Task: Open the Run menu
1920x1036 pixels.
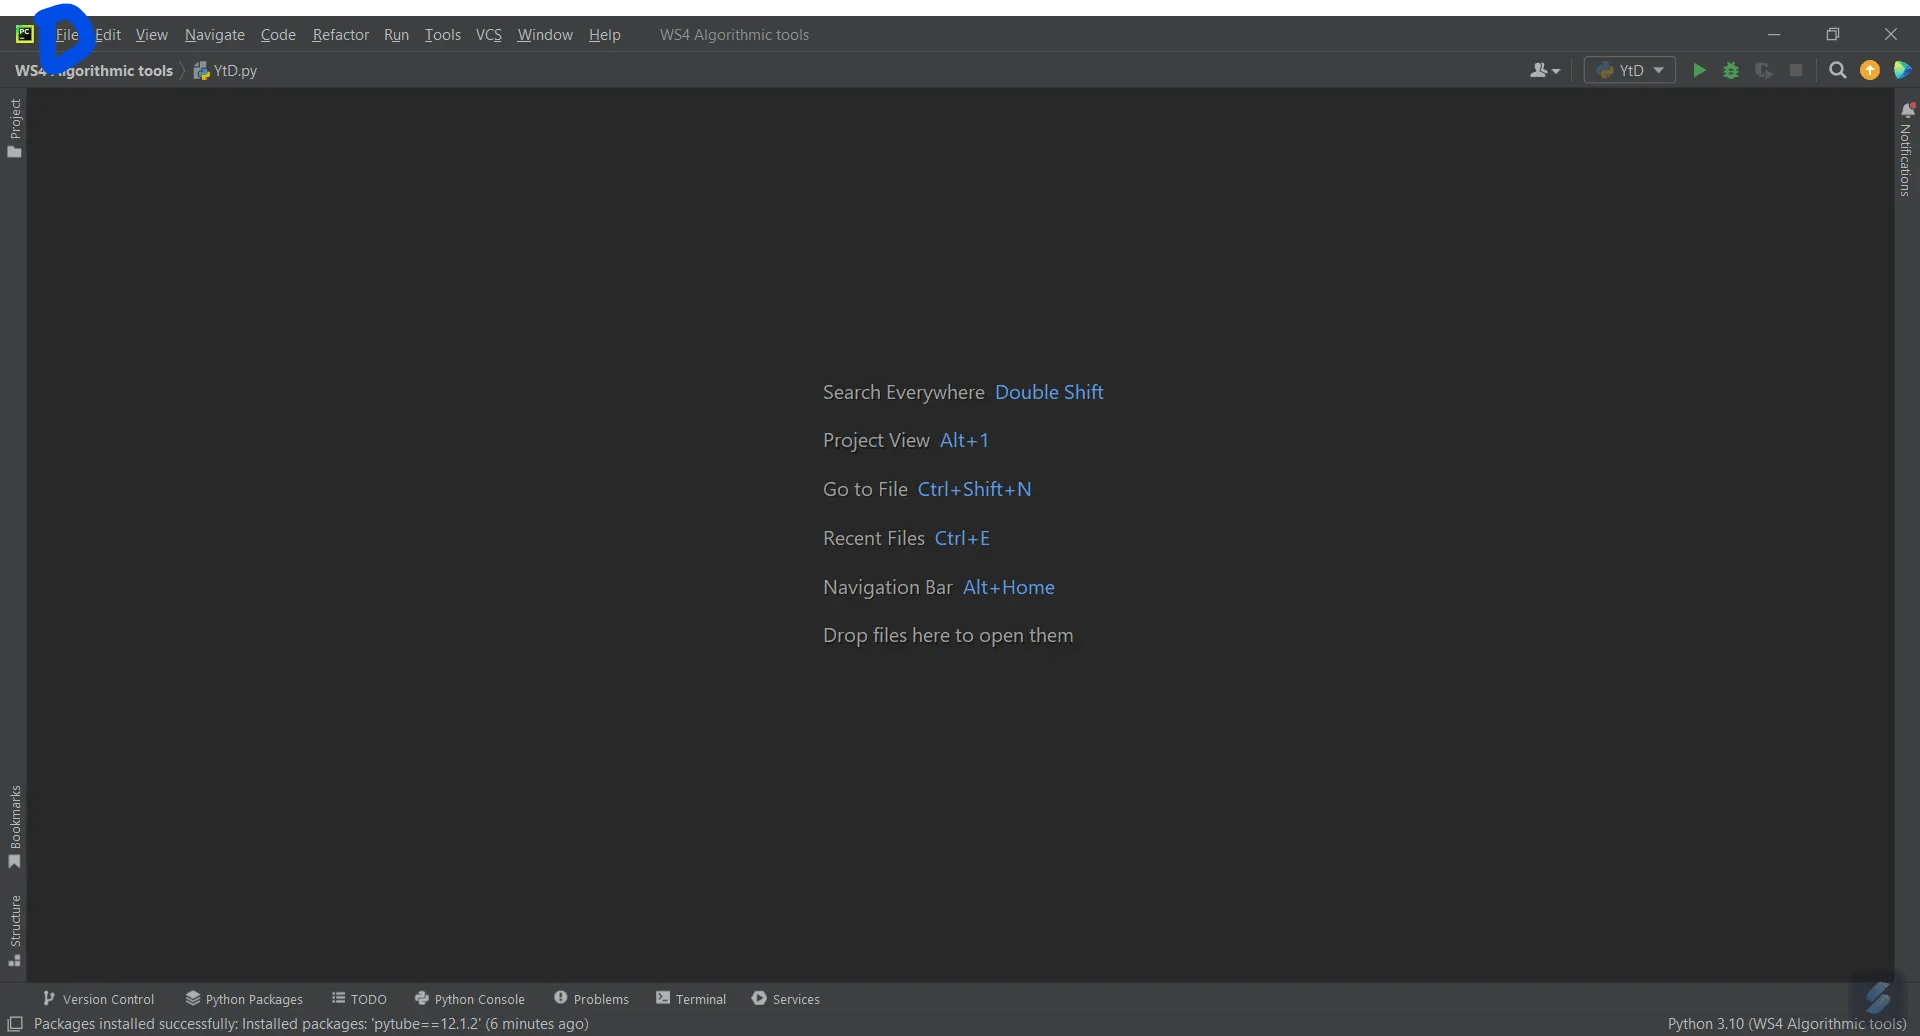Action: (x=397, y=35)
